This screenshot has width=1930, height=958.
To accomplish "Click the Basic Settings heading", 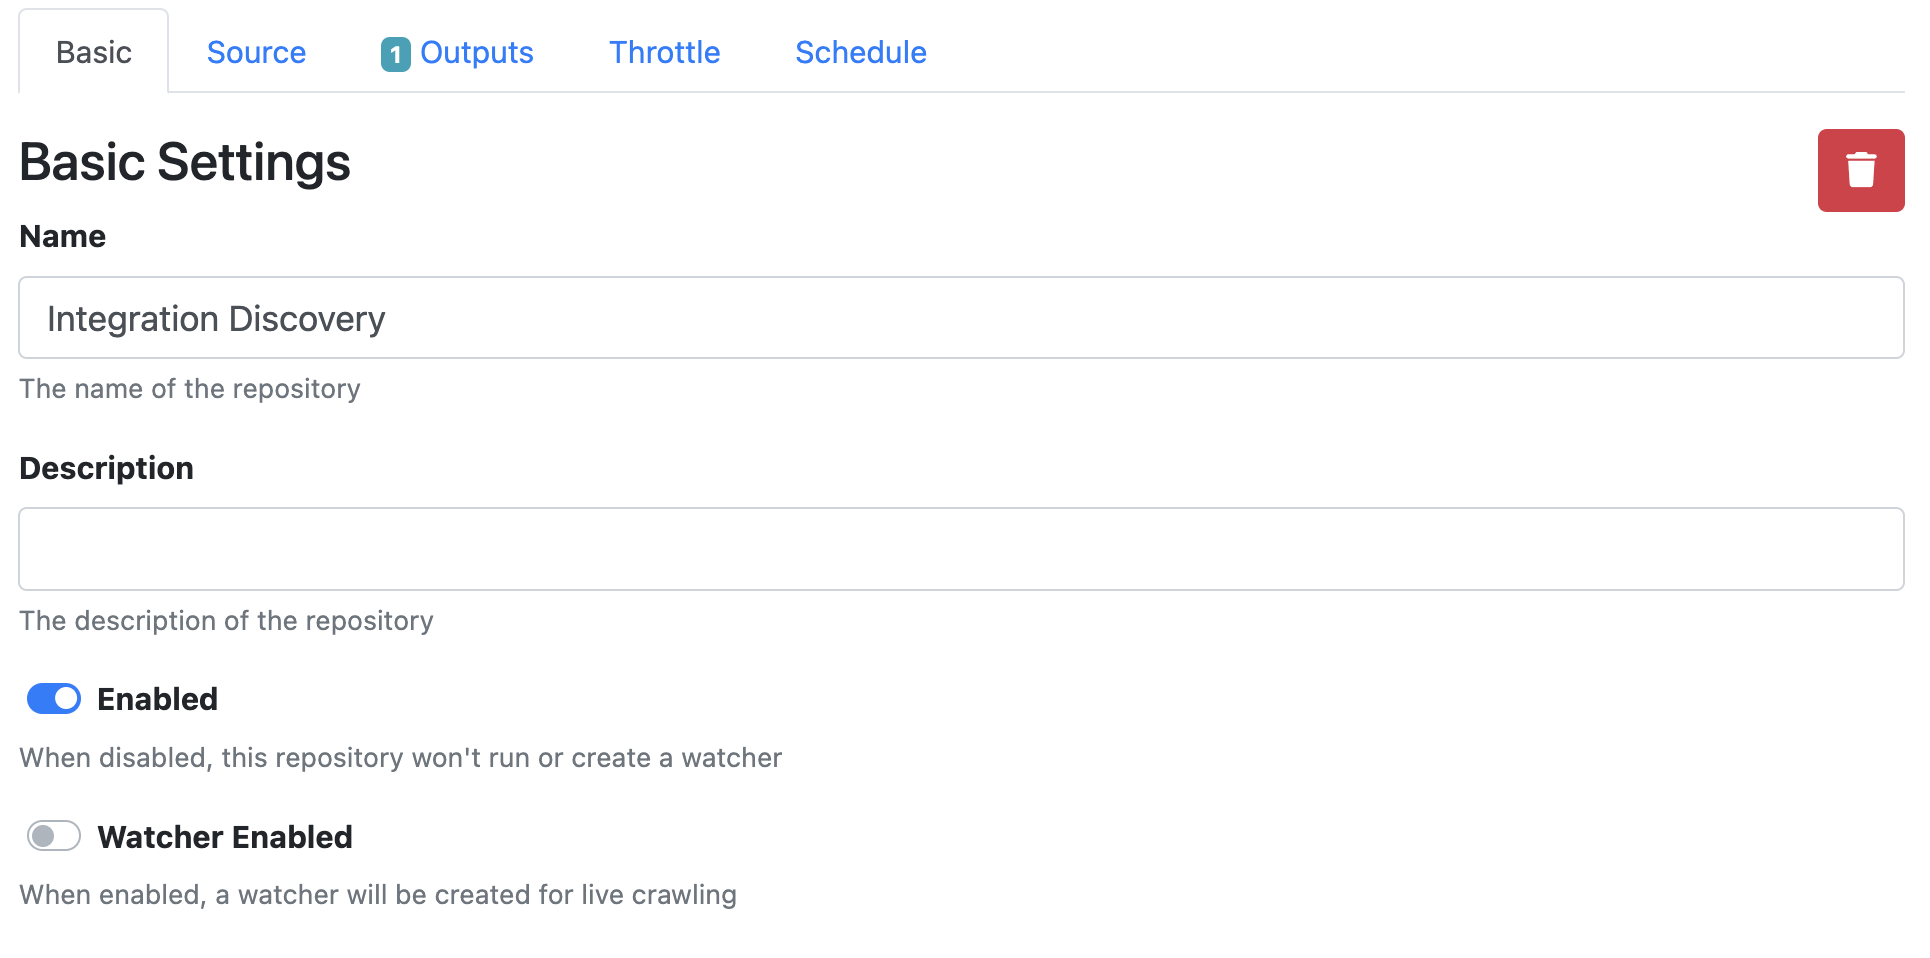I will [185, 162].
